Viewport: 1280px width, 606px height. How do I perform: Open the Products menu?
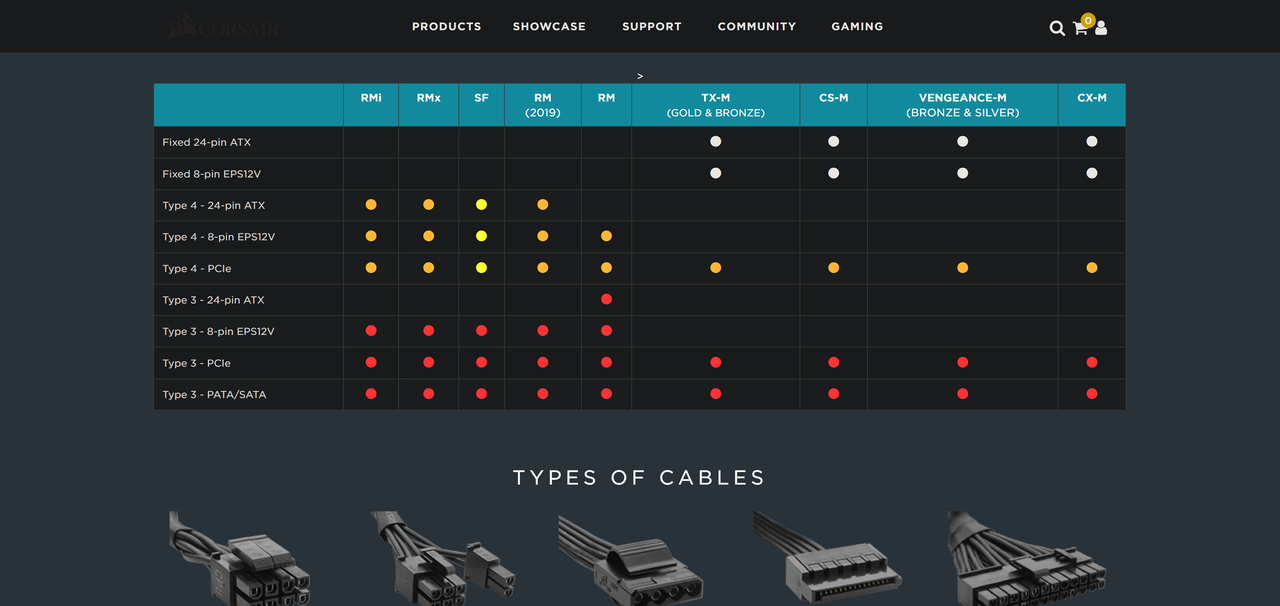[x=446, y=26]
